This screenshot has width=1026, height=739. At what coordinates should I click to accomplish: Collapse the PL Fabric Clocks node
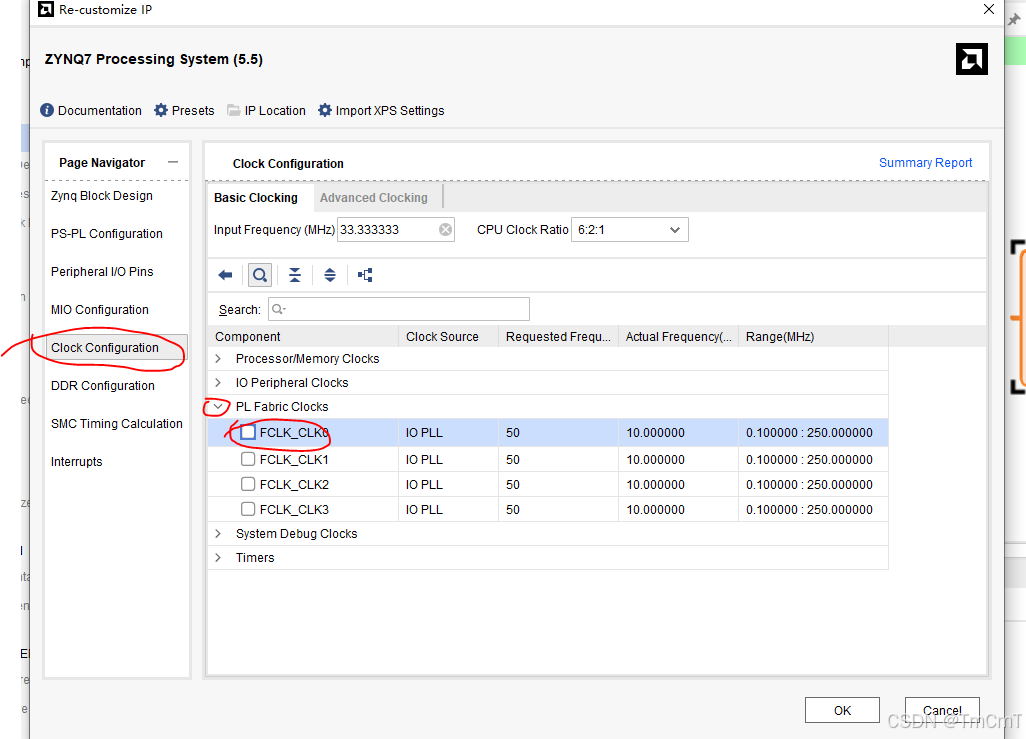pos(219,406)
